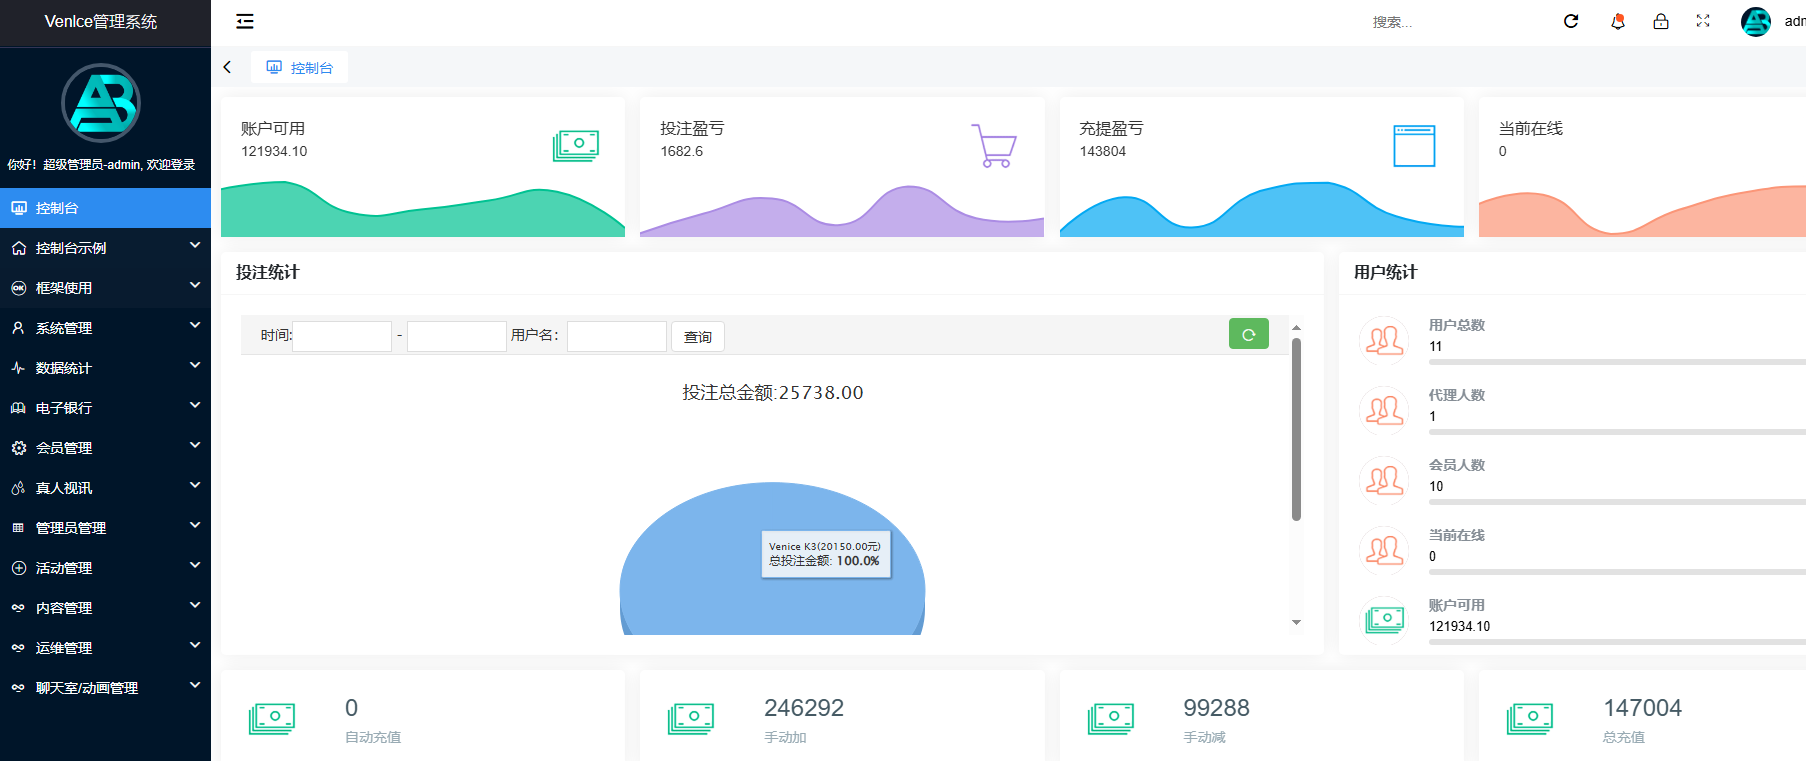Screen dimensions: 1806x761
Task: Toggle the sidebar collapse hamburger icon
Action: click(245, 21)
